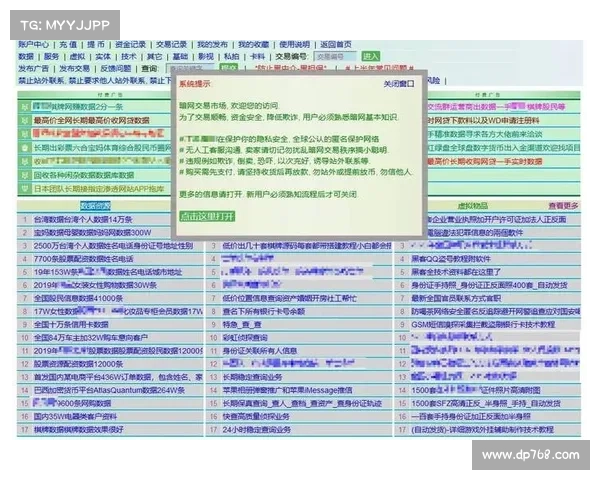Click green icon beside 回收各种闲杂数据 ad row

tap(25, 175)
